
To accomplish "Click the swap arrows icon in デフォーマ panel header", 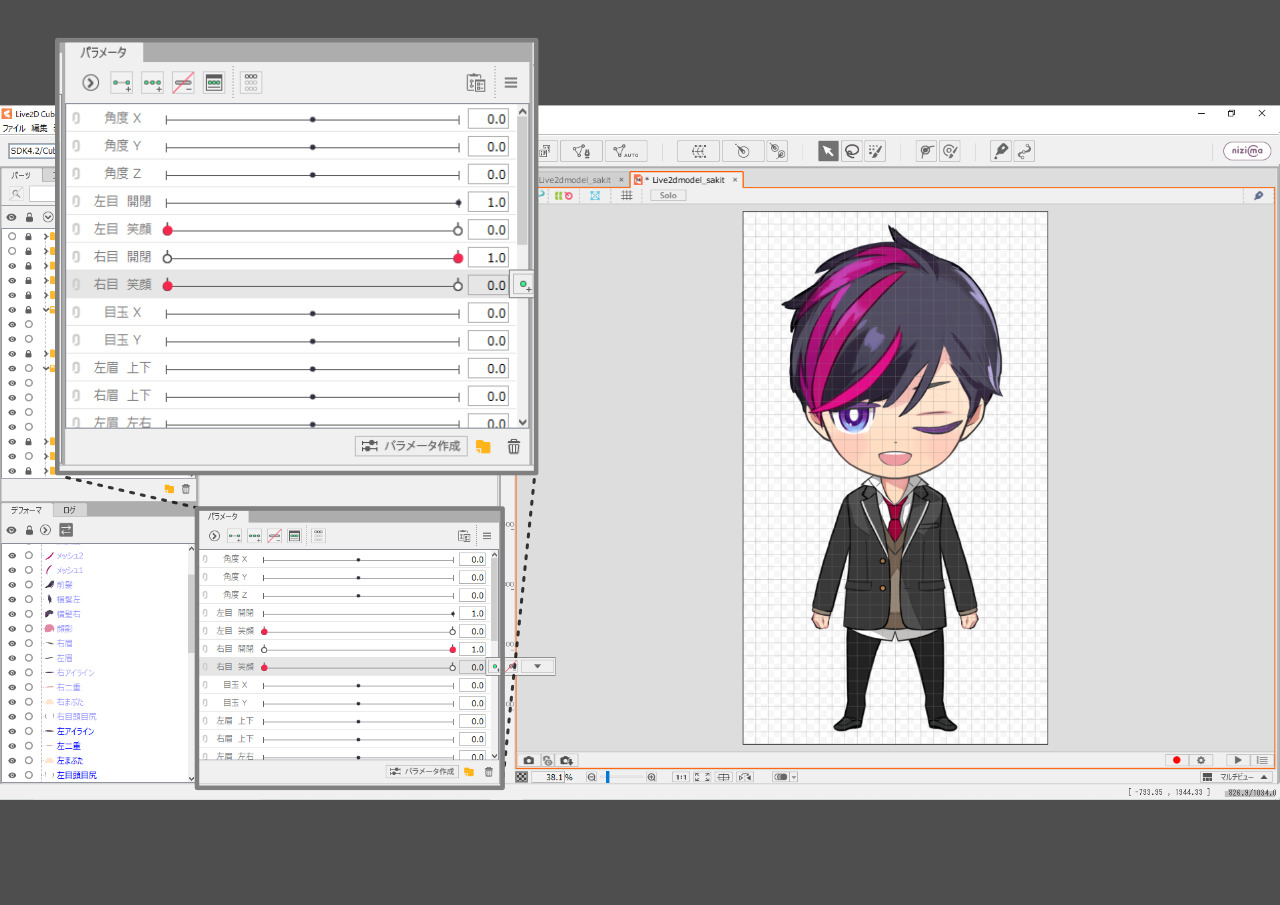I will [67, 530].
